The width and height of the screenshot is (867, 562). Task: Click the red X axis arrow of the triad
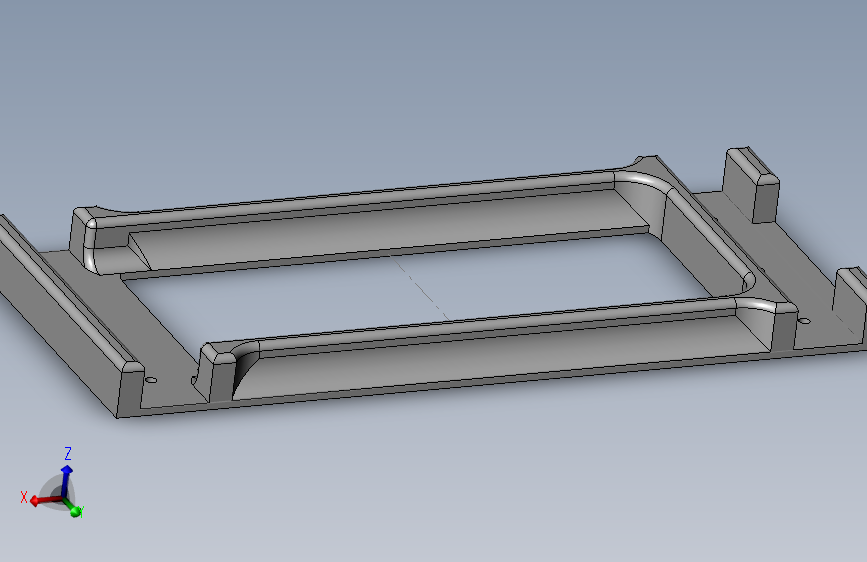click(x=45, y=501)
